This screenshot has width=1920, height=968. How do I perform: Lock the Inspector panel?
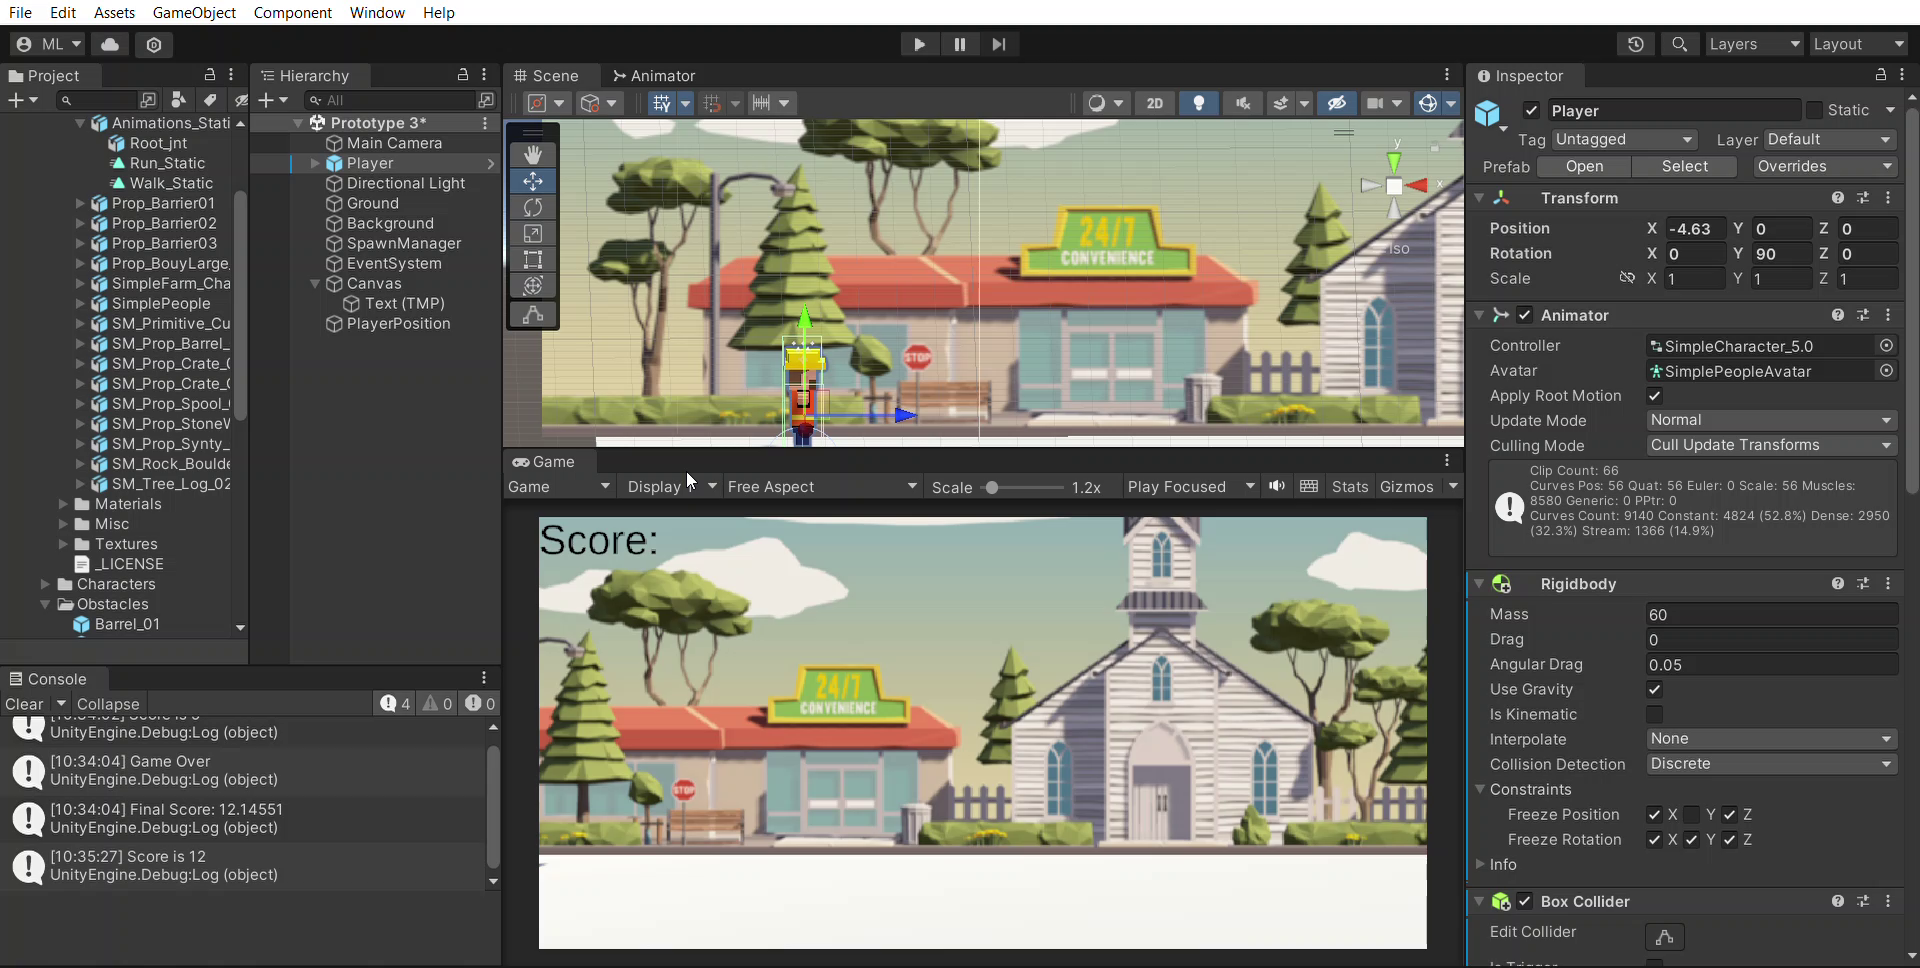1881,75
